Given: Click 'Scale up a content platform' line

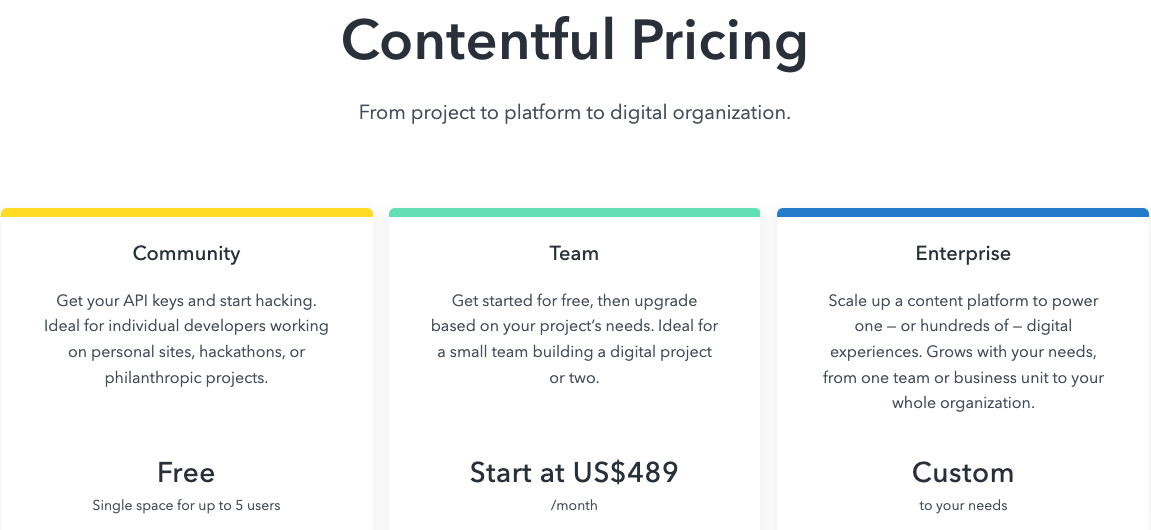Looking at the screenshot, I should click(963, 301).
